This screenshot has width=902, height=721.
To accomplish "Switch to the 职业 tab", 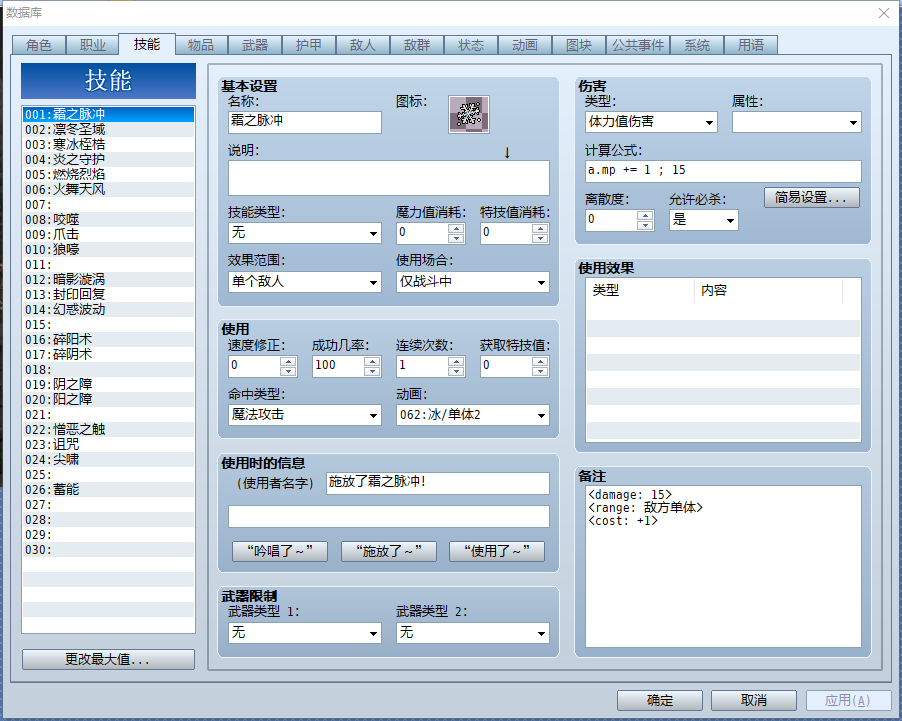I will click(93, 45).
